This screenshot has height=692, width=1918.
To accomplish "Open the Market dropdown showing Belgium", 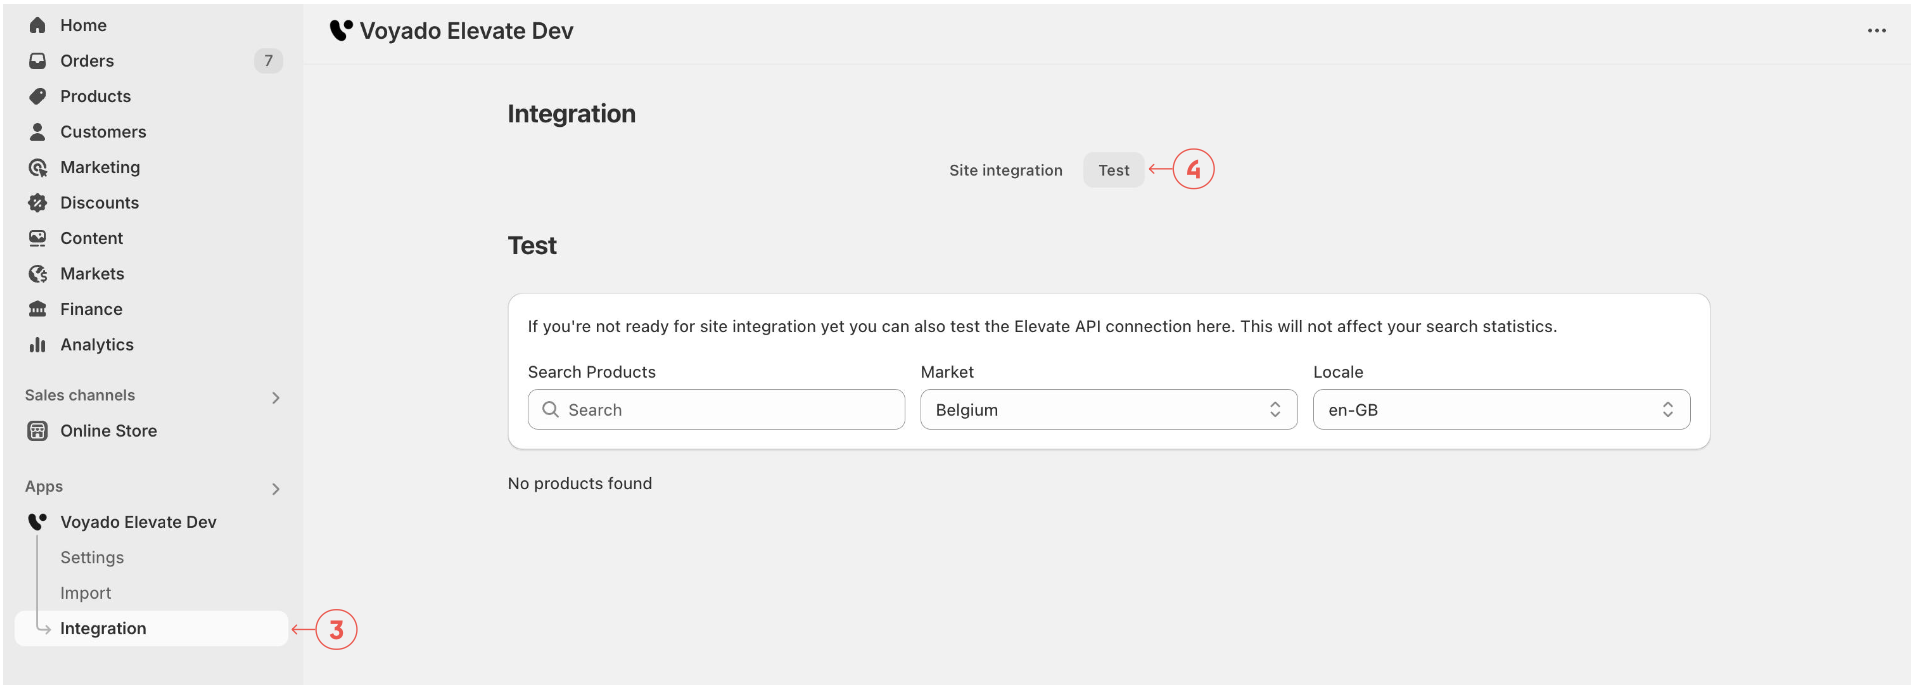I will [1108, 410].
